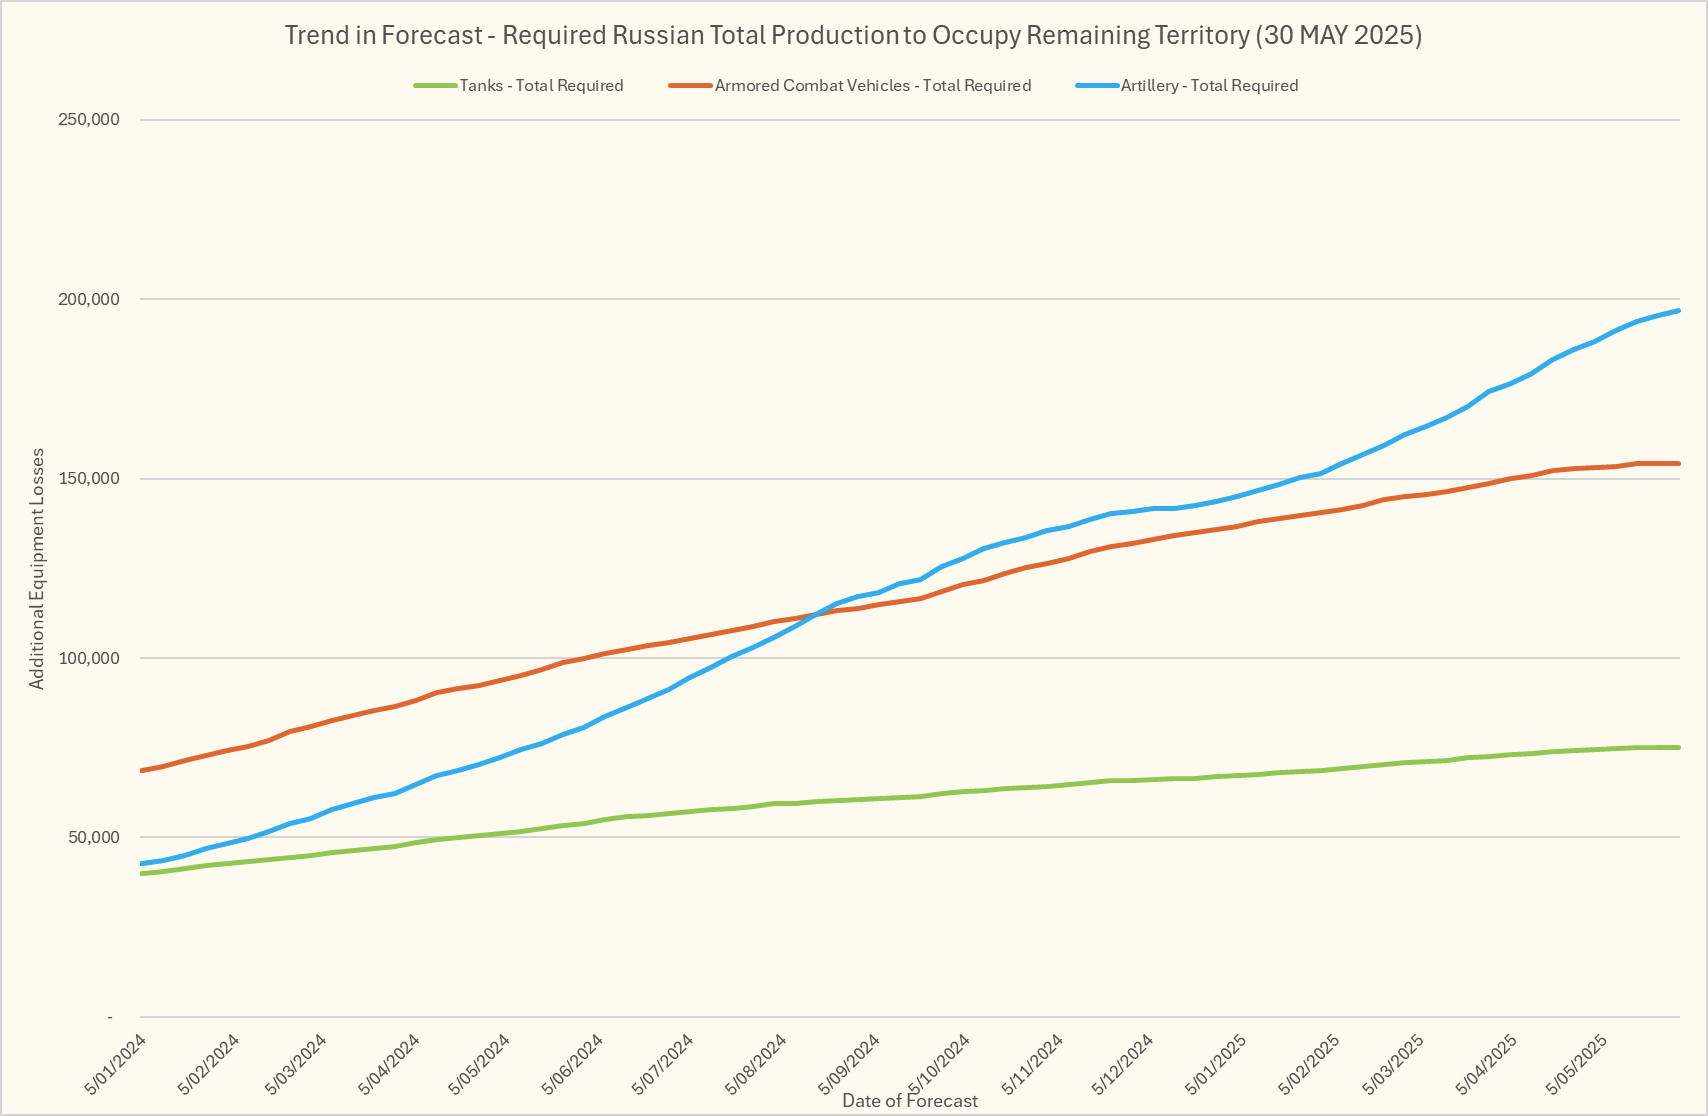Click the blue Artillery legend line swatch
The width and height of the screenshot is (1708, 1116).
click(x=1097, y=86)
